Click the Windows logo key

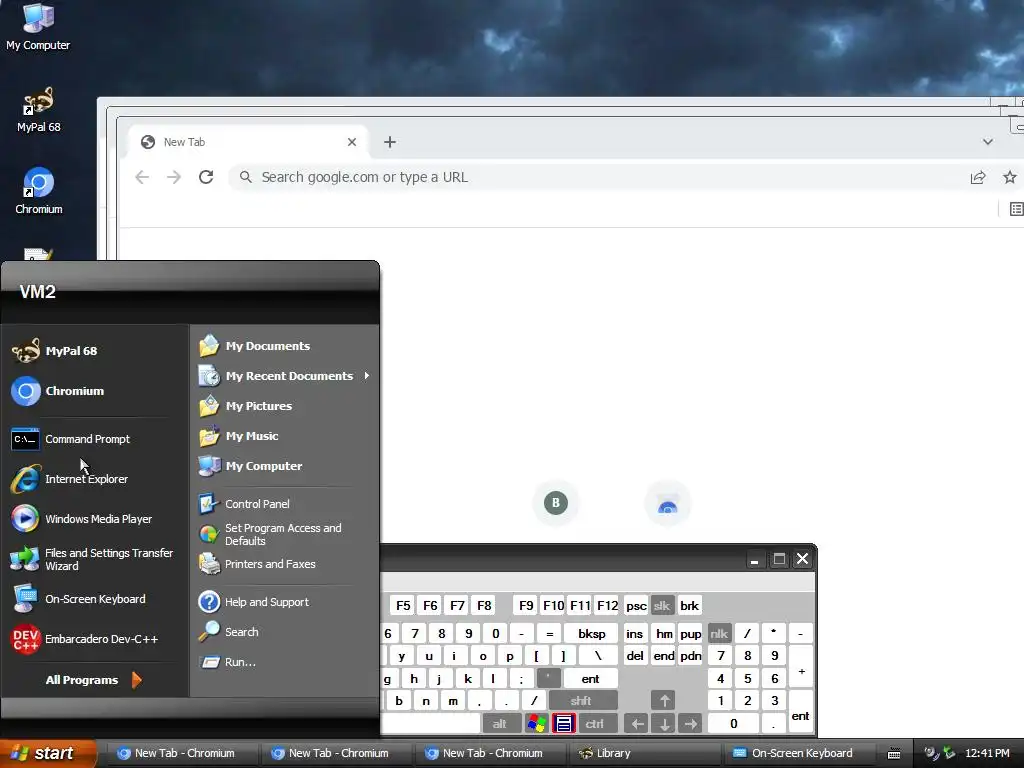[x=537, y=724]
